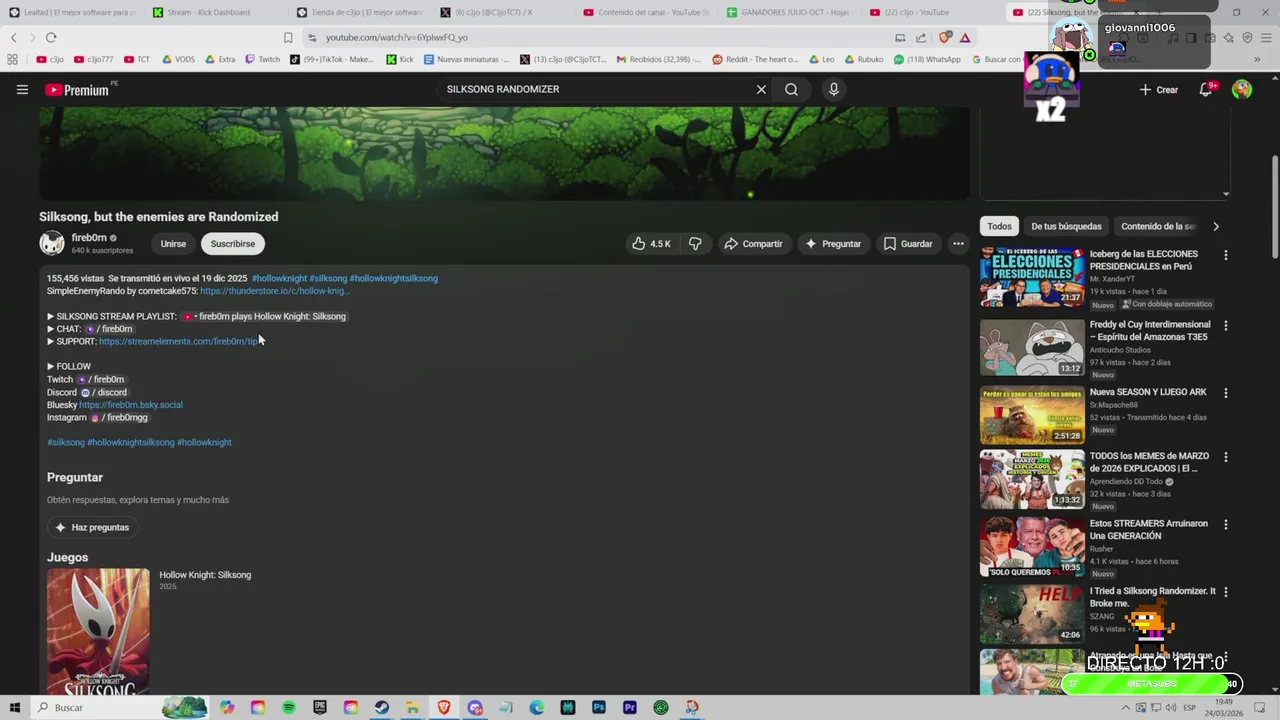Open the Twitch / fireb0rn link
The width and height of the screenshot is (1280, 720).
click(100, 380)
